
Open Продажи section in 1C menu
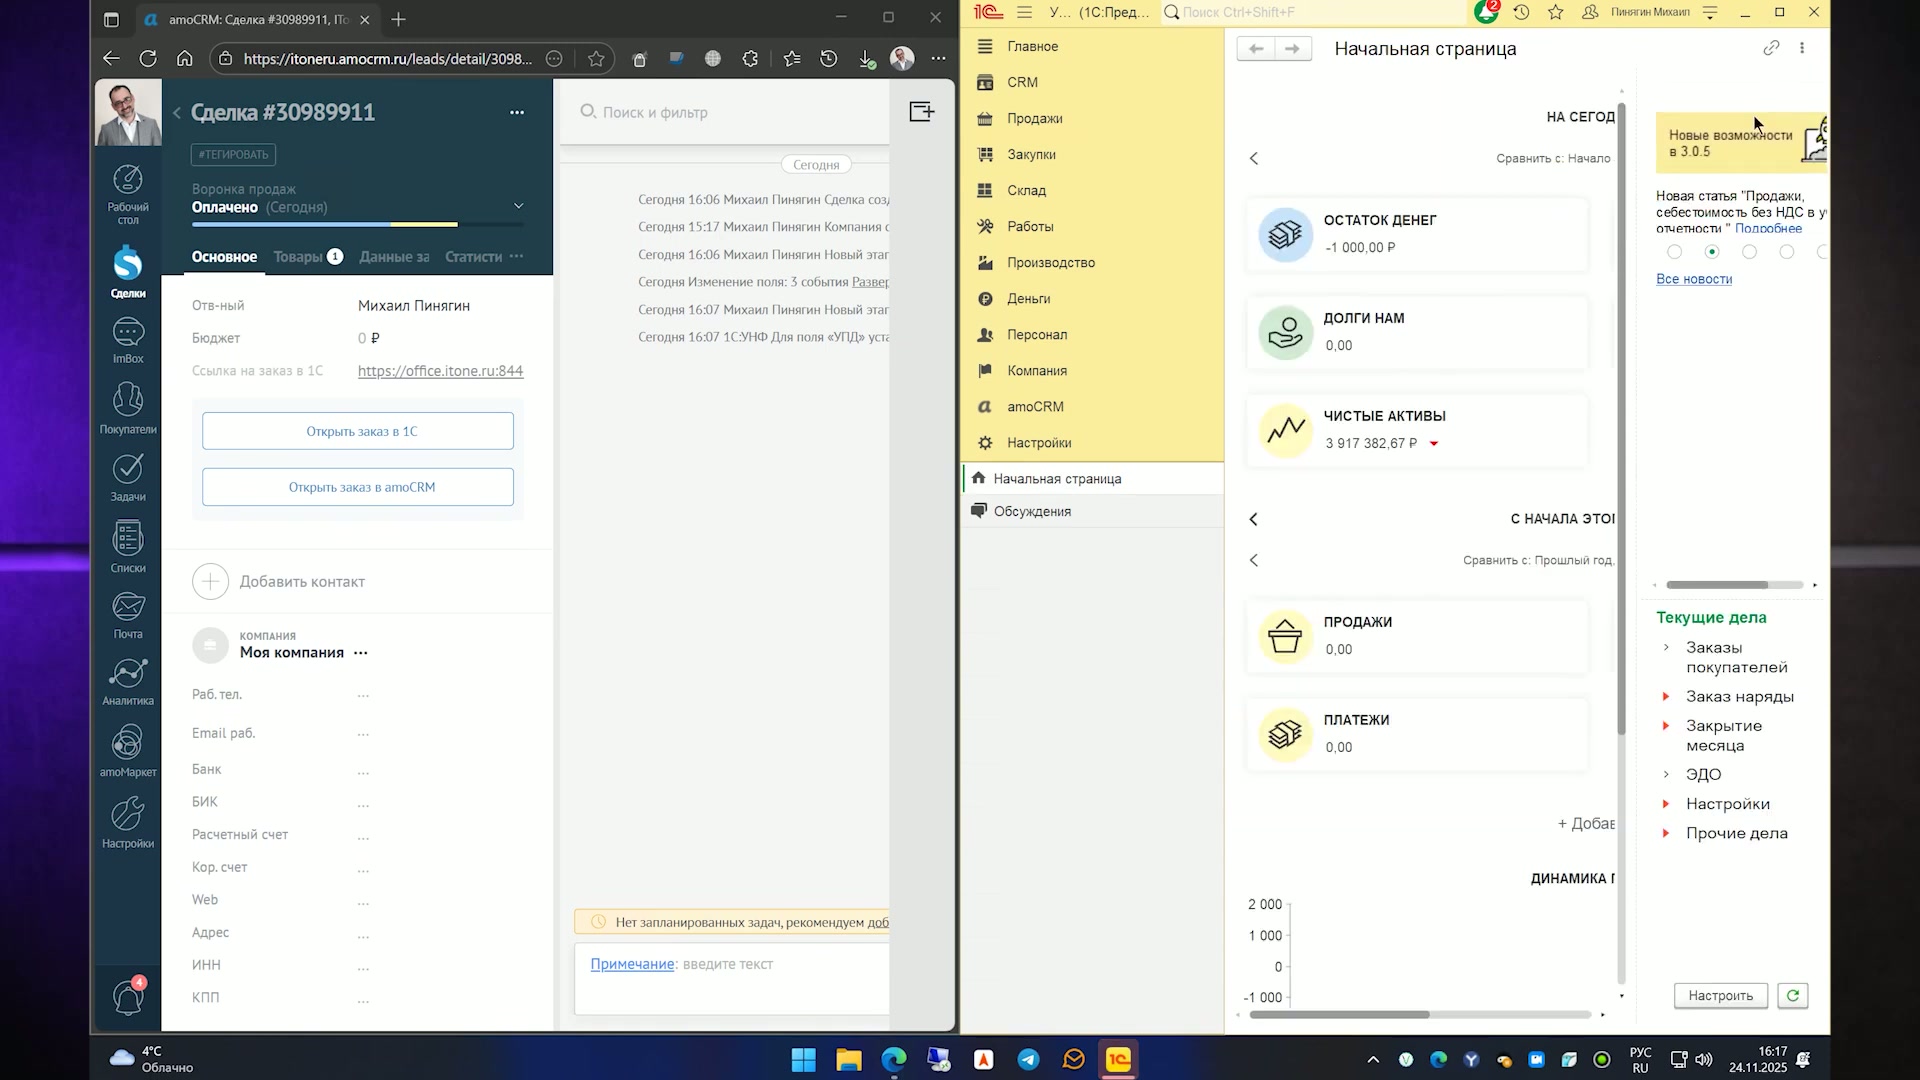coord(1035,118)
